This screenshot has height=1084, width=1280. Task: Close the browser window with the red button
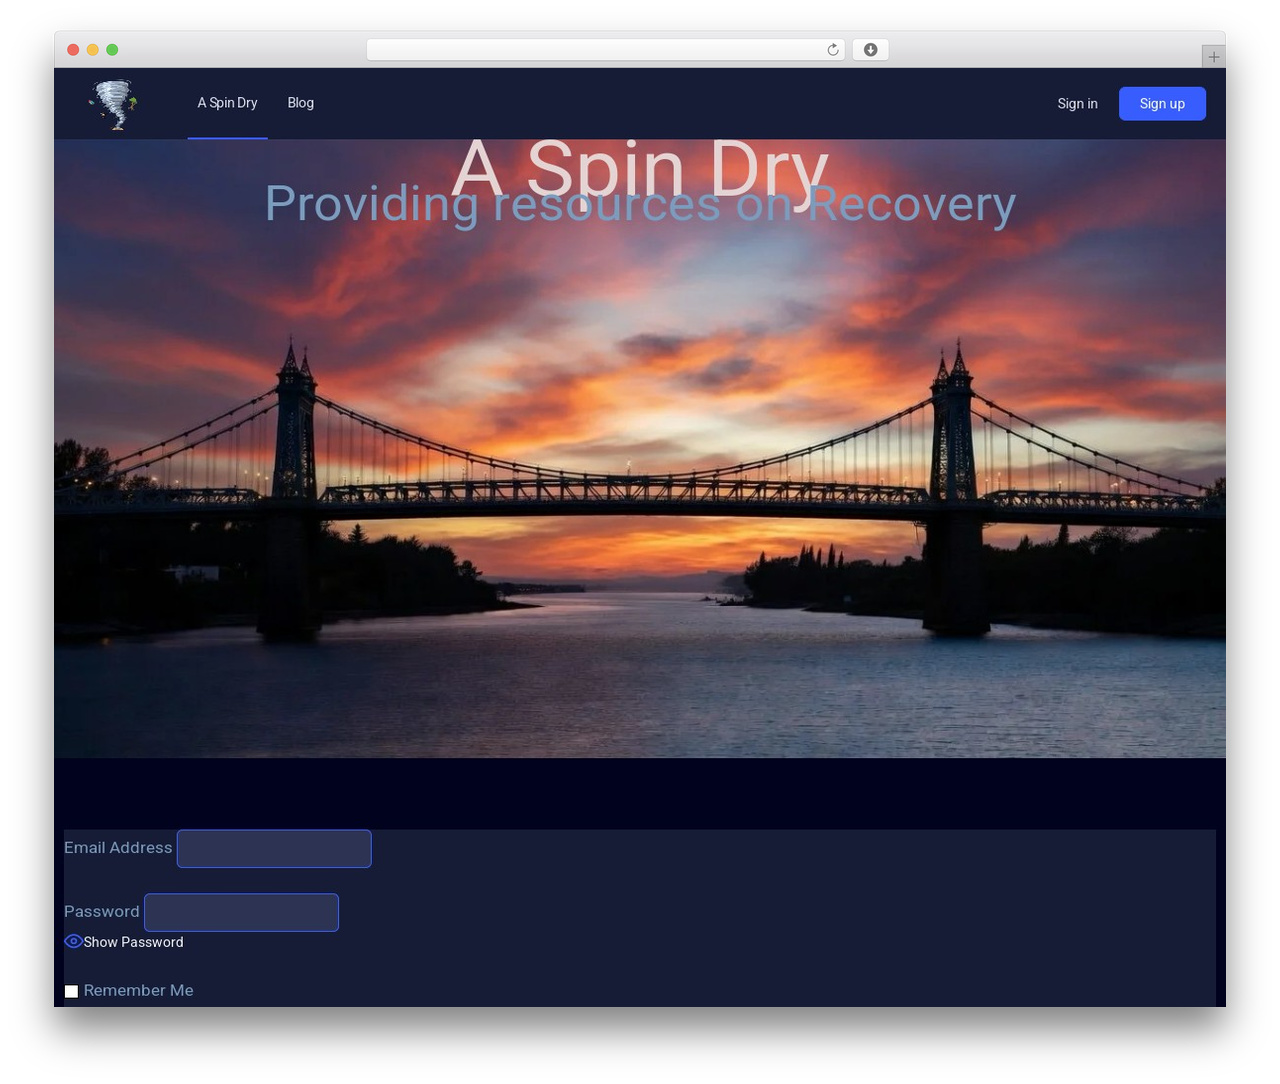73,50
